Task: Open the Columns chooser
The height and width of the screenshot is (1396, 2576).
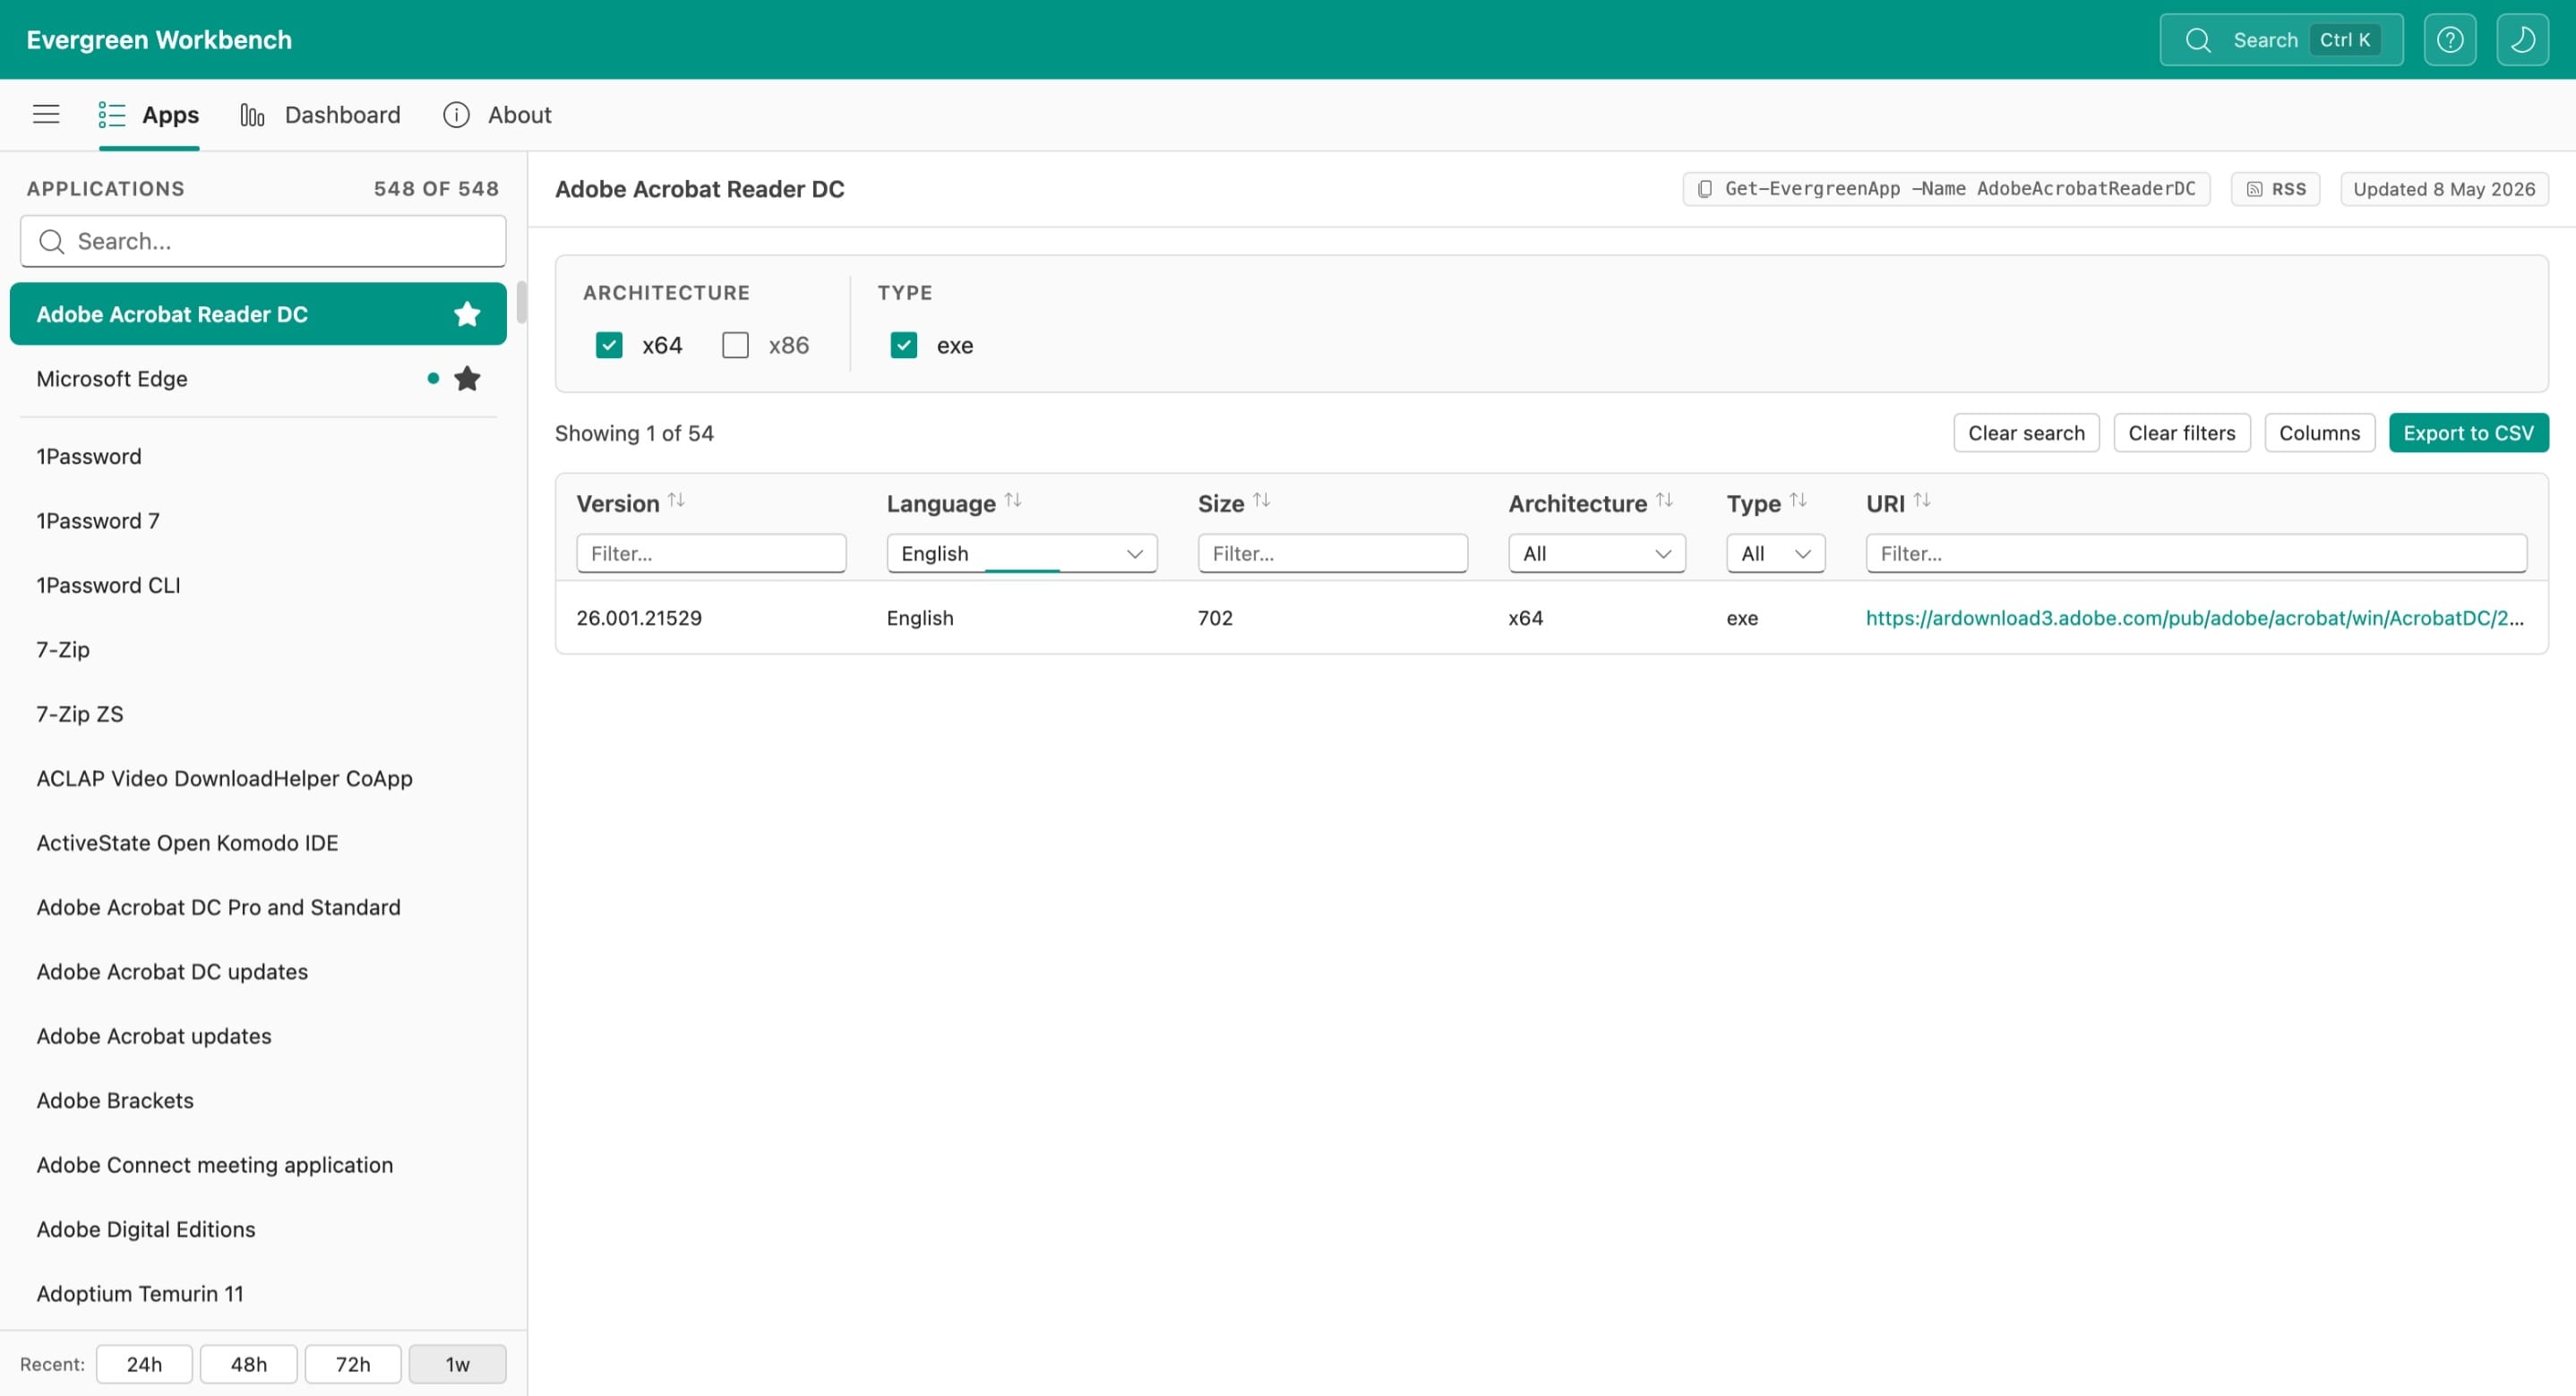Action: point(2319,433)
